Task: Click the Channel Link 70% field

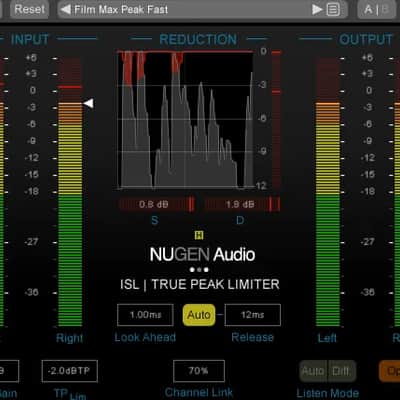Action: [199, 371]
